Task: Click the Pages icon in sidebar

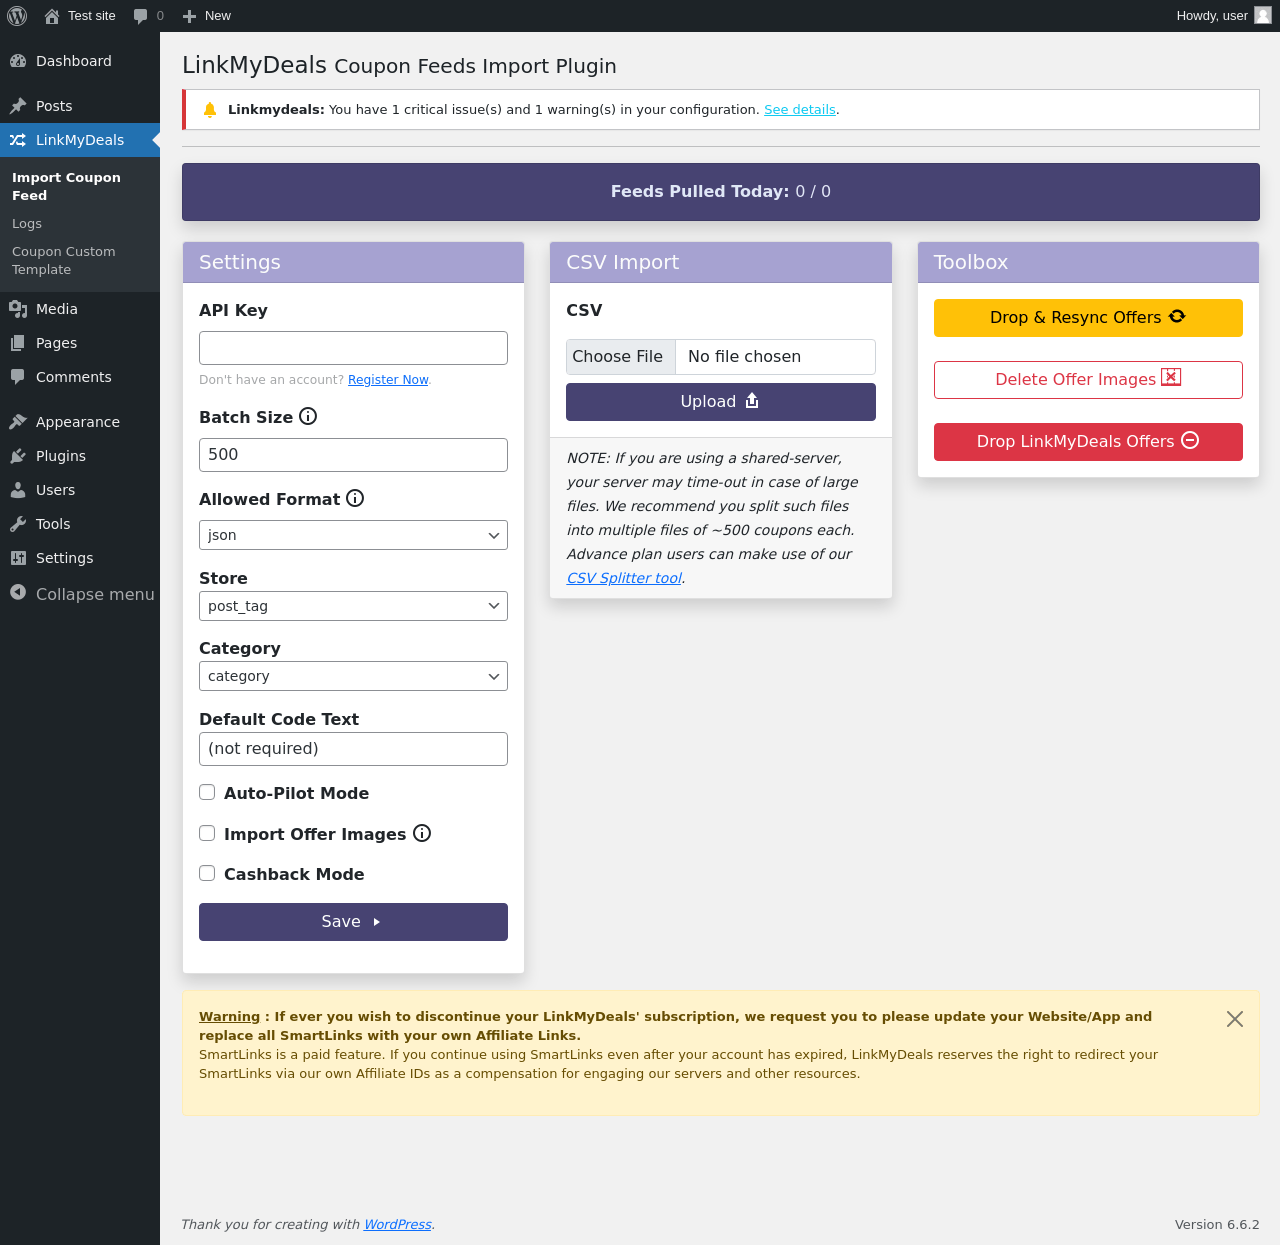Action: 18,343
